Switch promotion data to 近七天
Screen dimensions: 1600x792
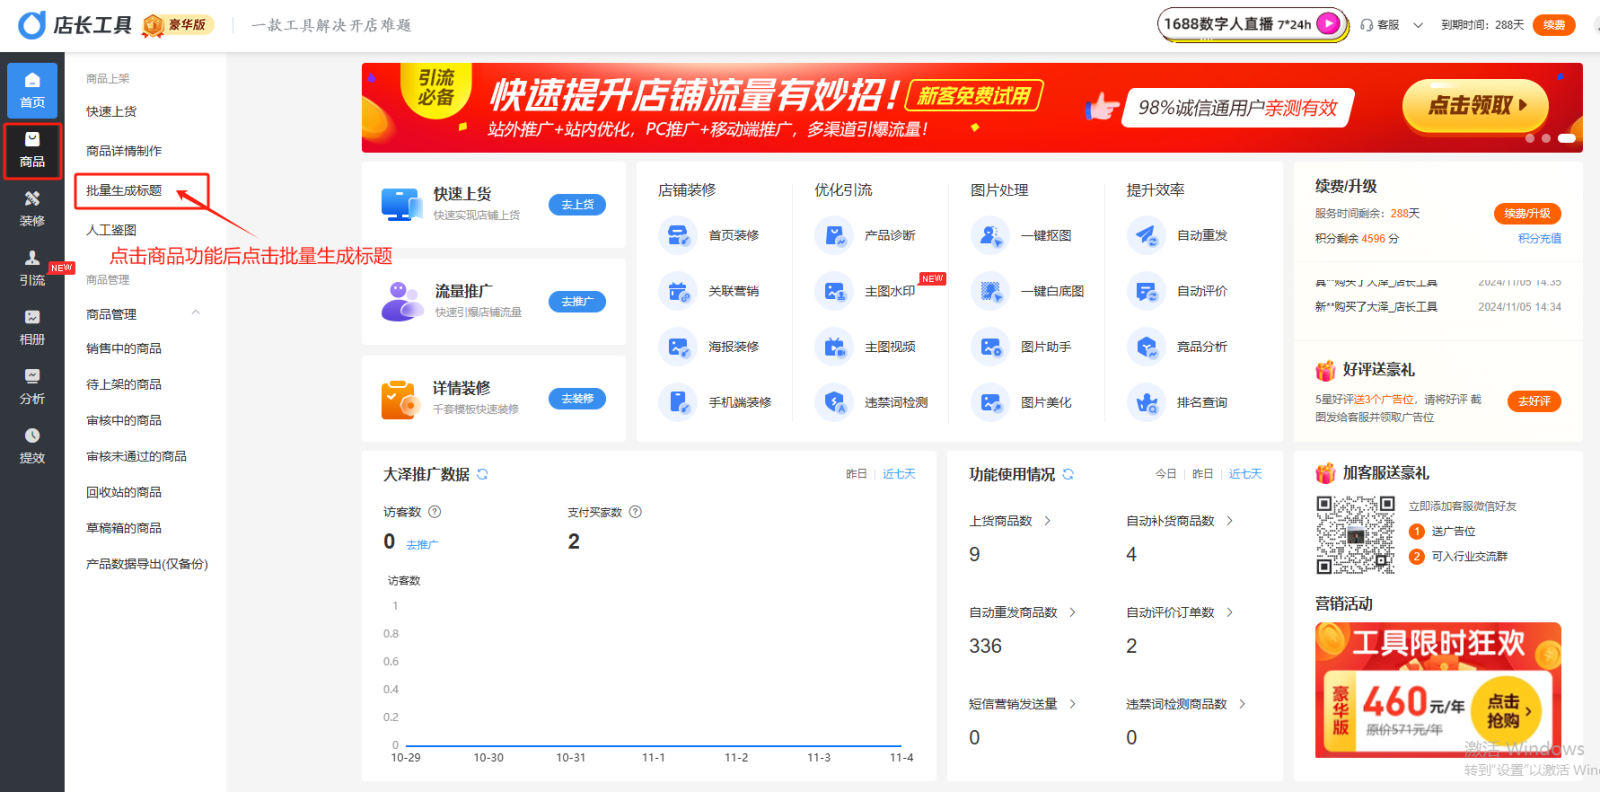coord(899,474)
